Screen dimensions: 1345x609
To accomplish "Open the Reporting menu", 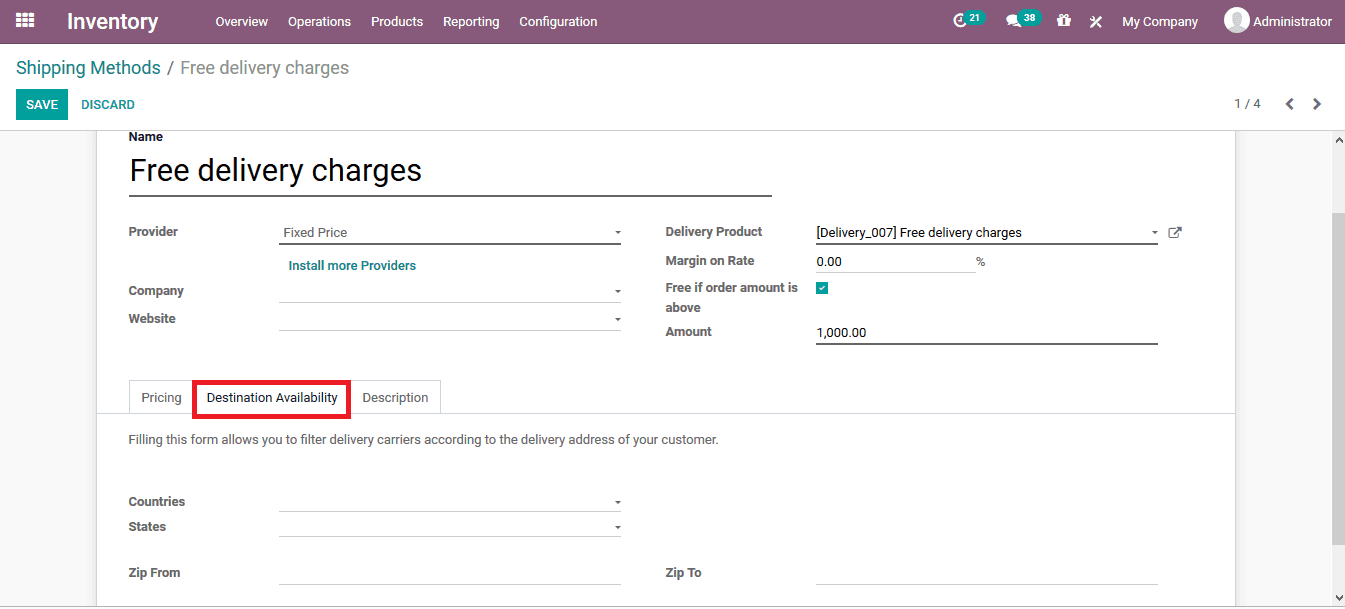I will coord(471,21).
